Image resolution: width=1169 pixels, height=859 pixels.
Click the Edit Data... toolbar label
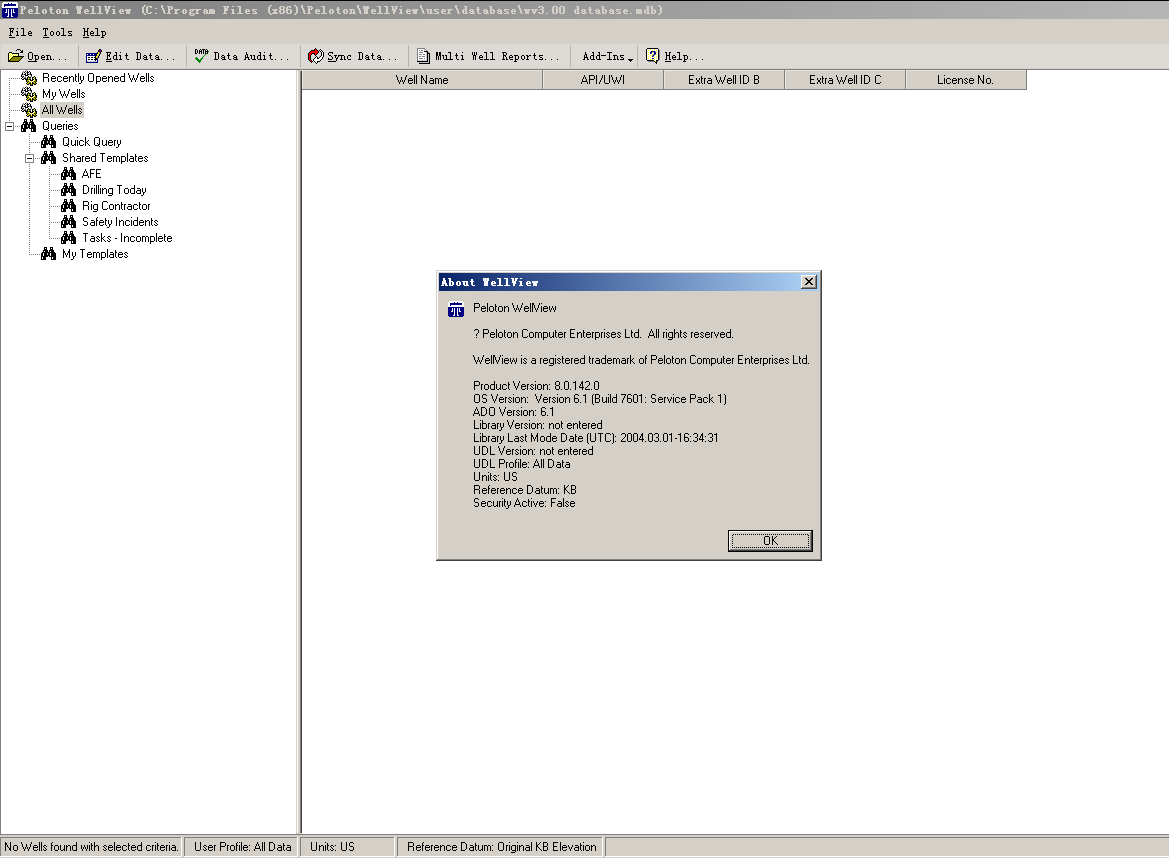pyautogui.click(x=140, y=57)
